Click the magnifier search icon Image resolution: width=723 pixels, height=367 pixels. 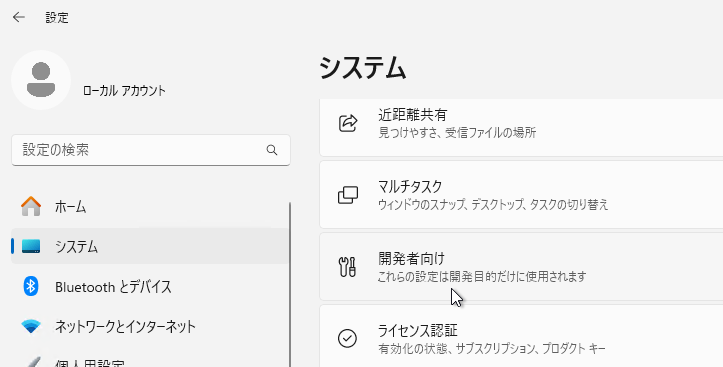(x=272, y=150)
